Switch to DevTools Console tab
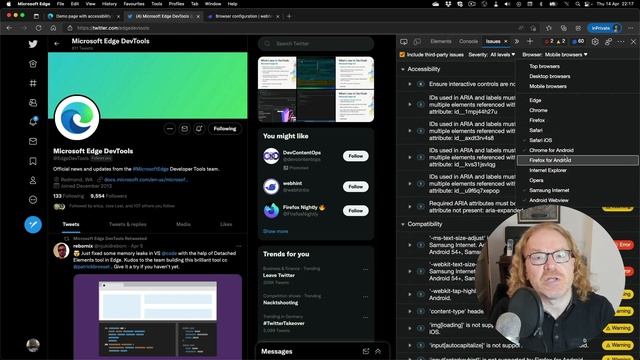 (x=468, y=41)
